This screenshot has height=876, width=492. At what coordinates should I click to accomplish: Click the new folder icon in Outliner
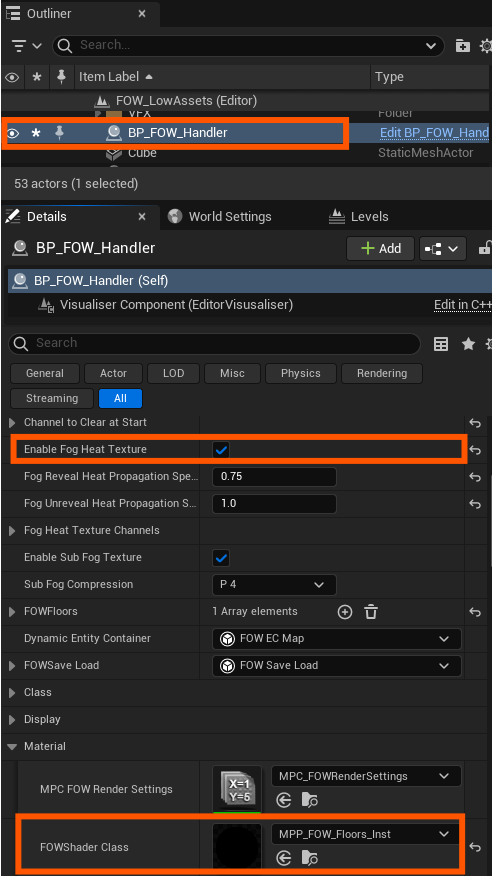462,45
